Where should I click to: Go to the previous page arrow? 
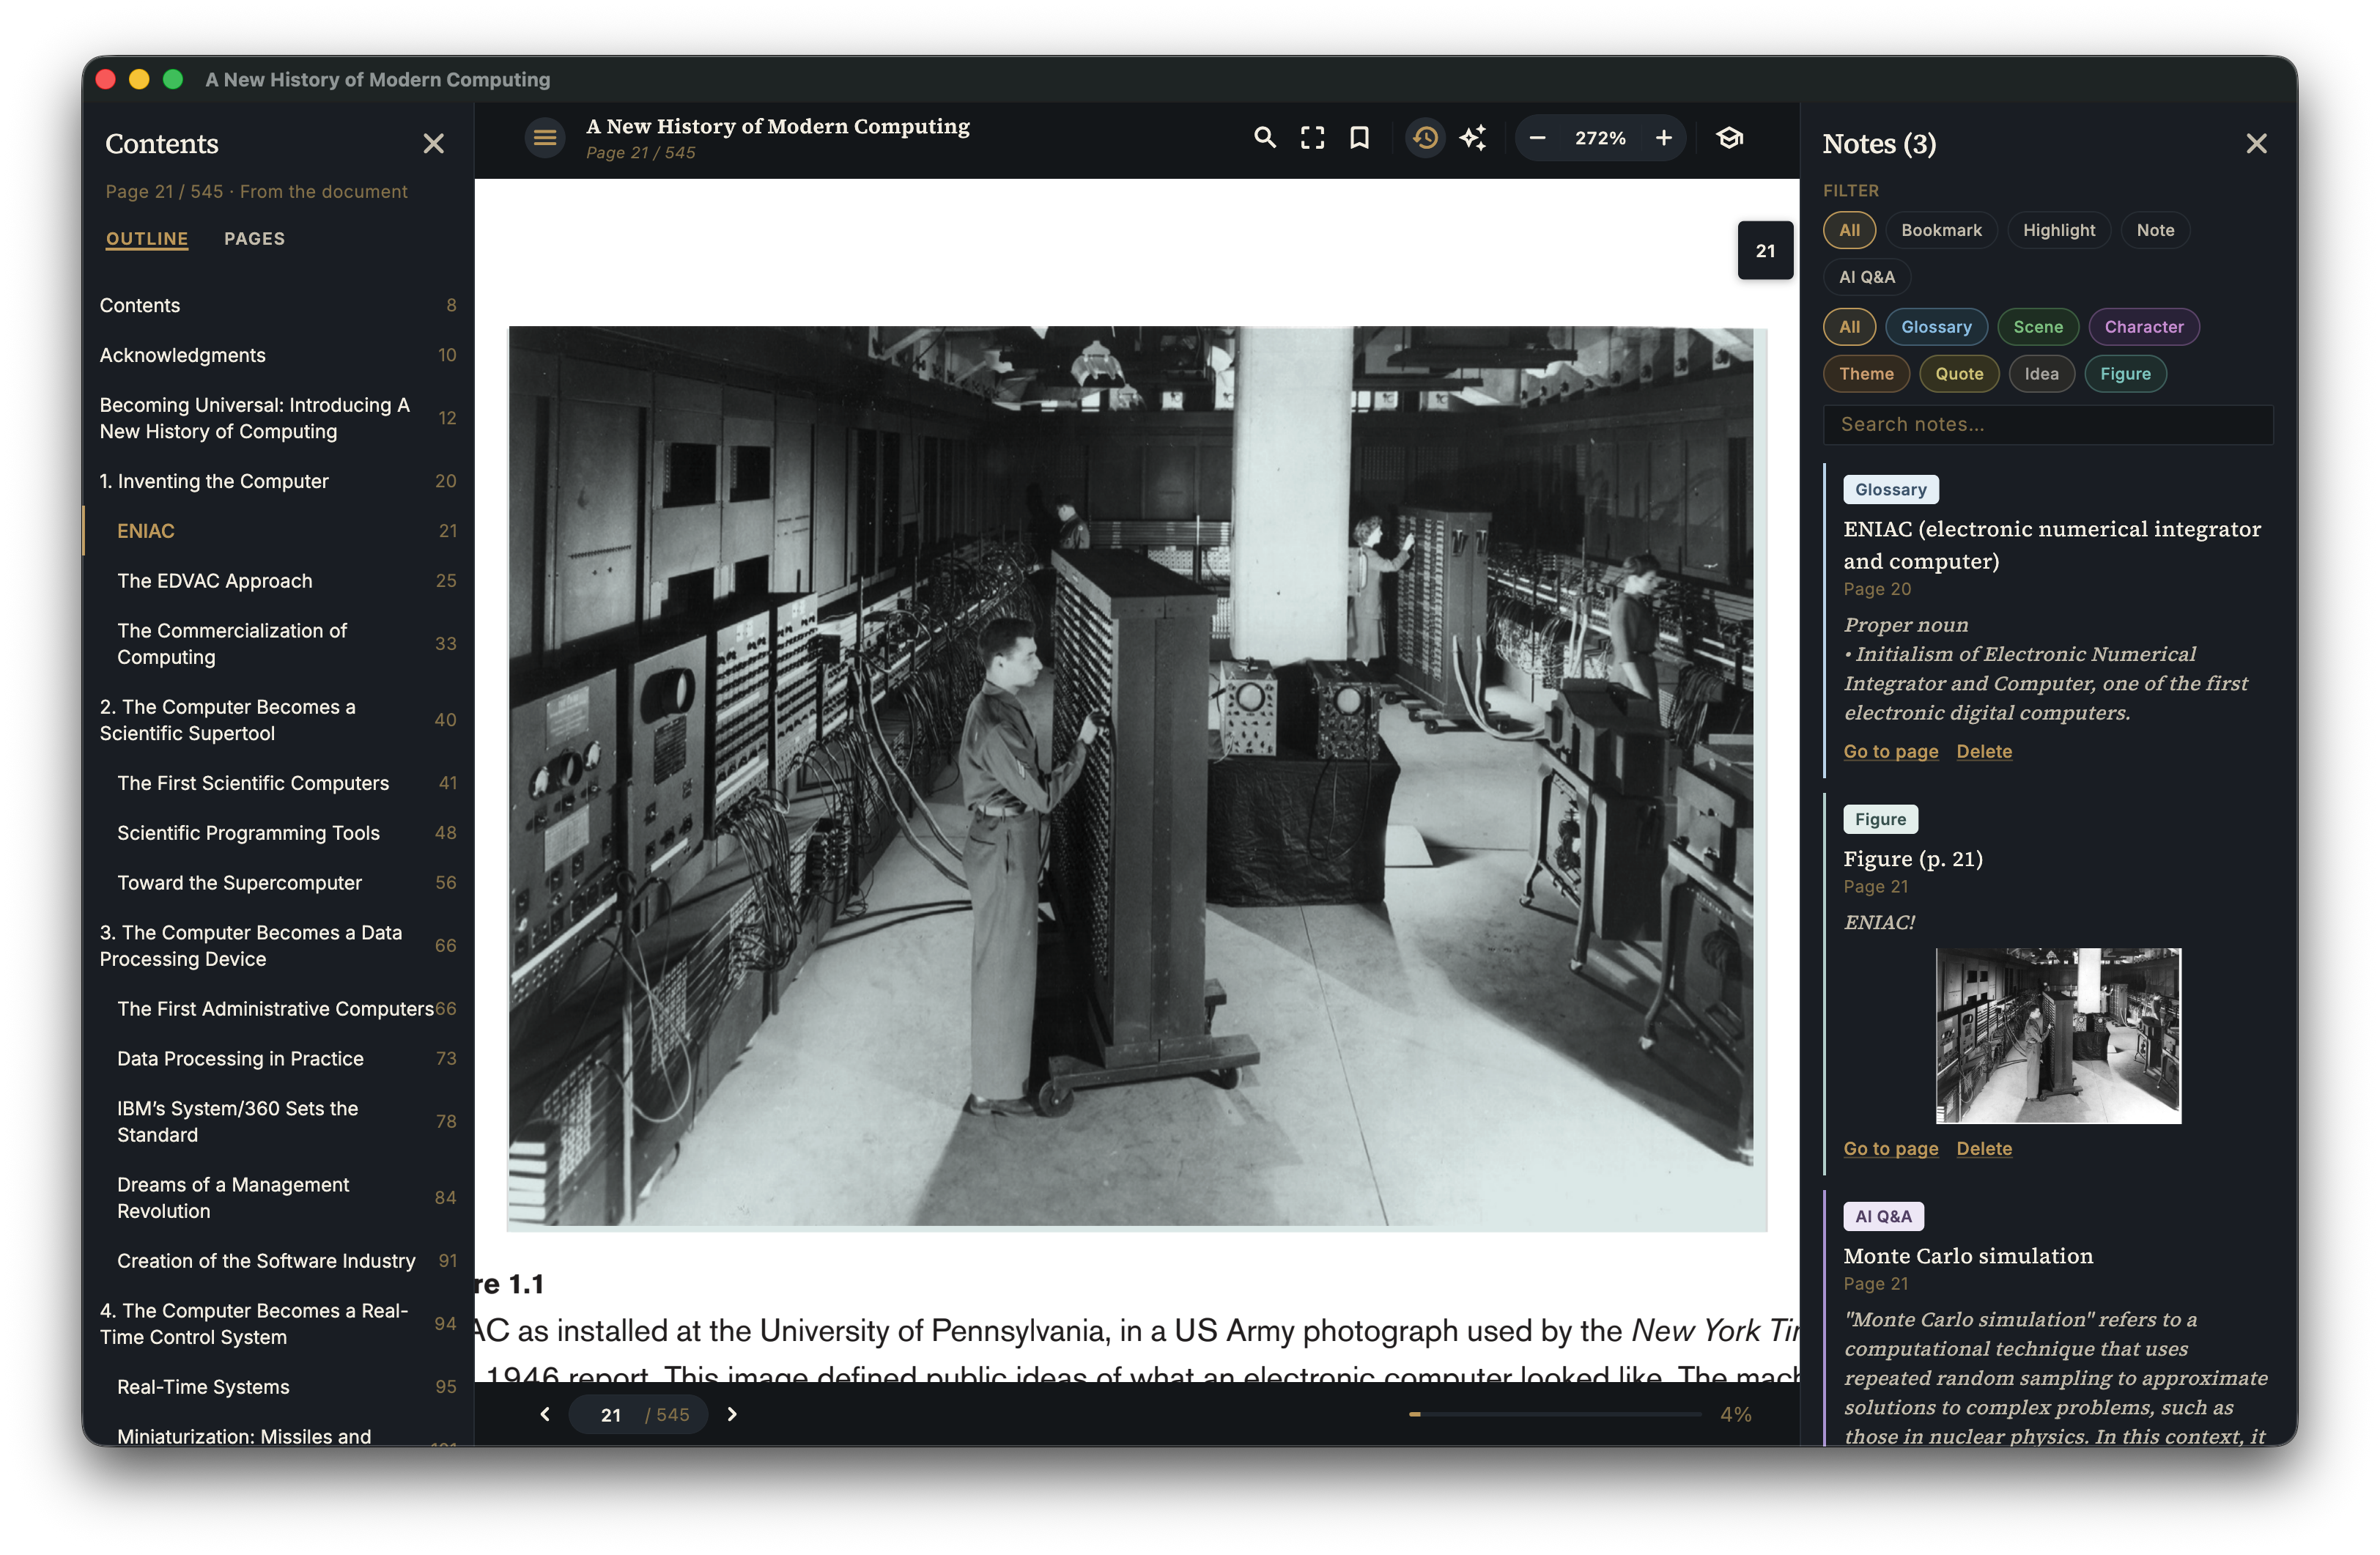click(x=545, y=1414)
